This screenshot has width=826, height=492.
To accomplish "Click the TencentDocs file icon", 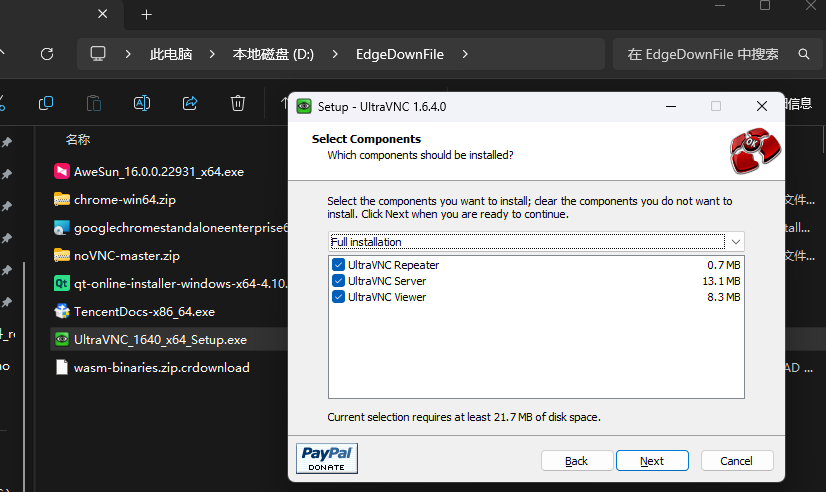I will [62, 311].
